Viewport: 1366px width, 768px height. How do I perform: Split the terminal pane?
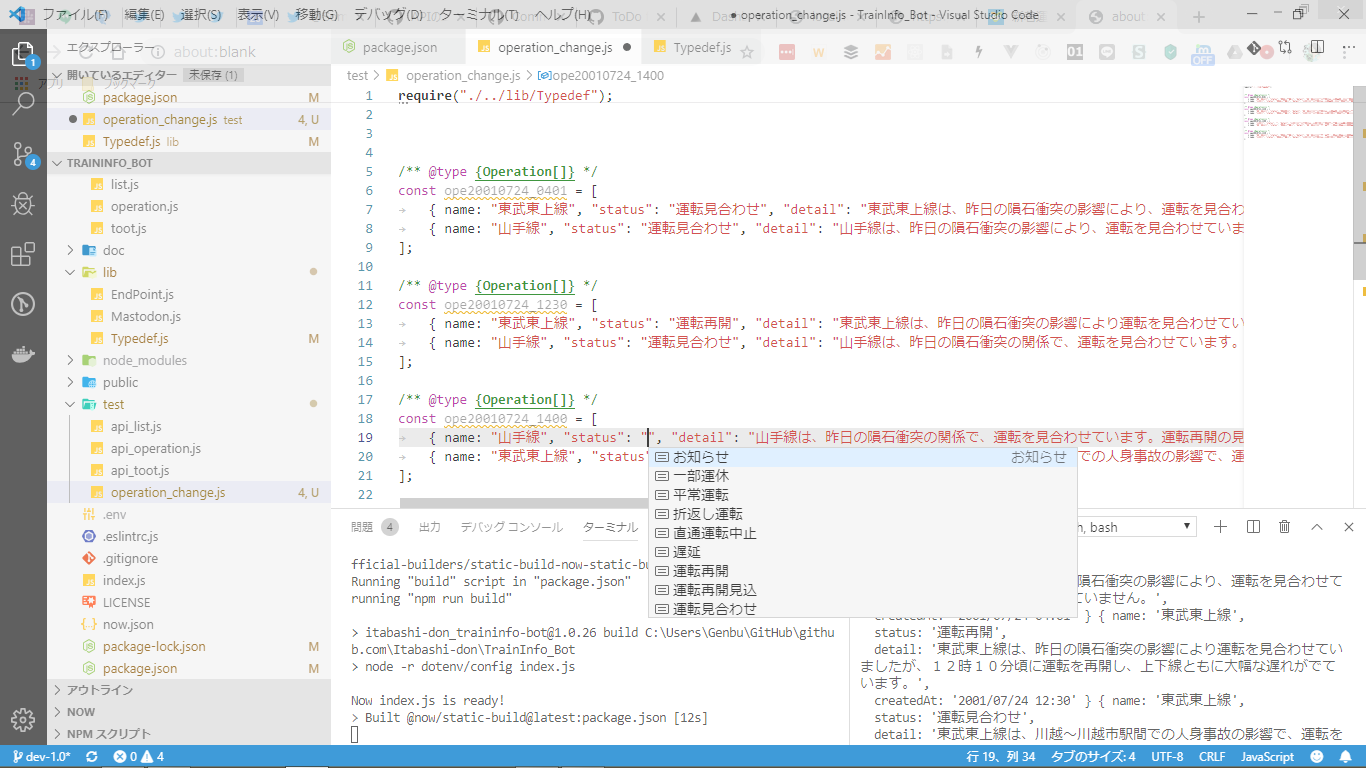pos(1253,527)
